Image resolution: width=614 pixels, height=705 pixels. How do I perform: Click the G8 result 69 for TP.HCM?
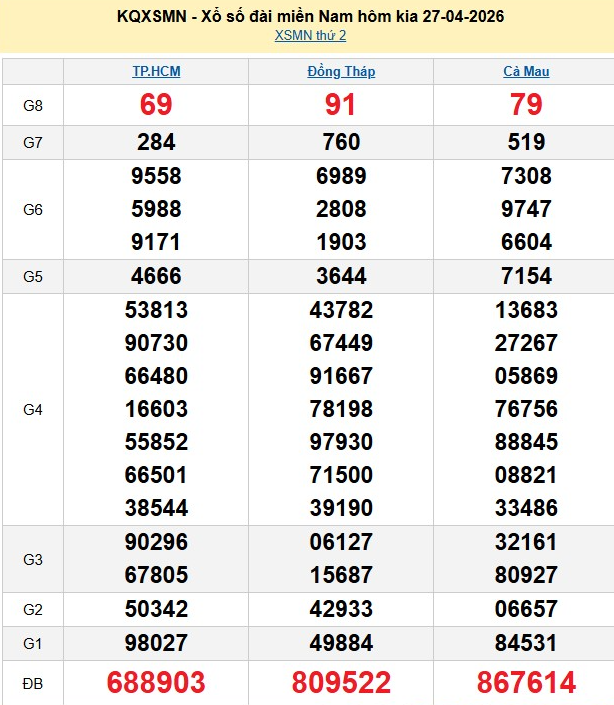[x=156, y=105]
